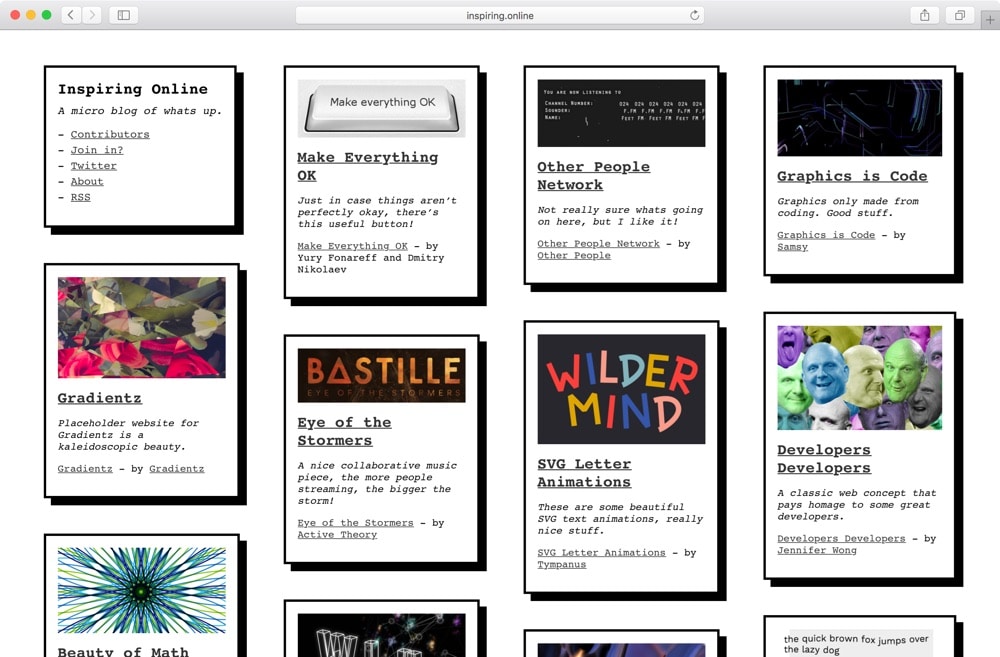Open the Contributors link
Screen dimensions: 1000x657
pyautogui.click(x=110, y=134)
